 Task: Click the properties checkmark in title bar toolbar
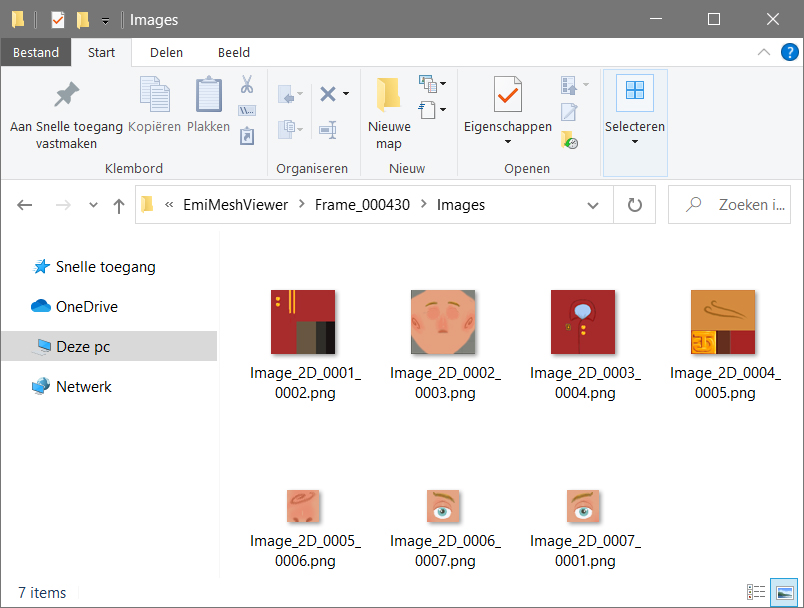tap(58, 20)
